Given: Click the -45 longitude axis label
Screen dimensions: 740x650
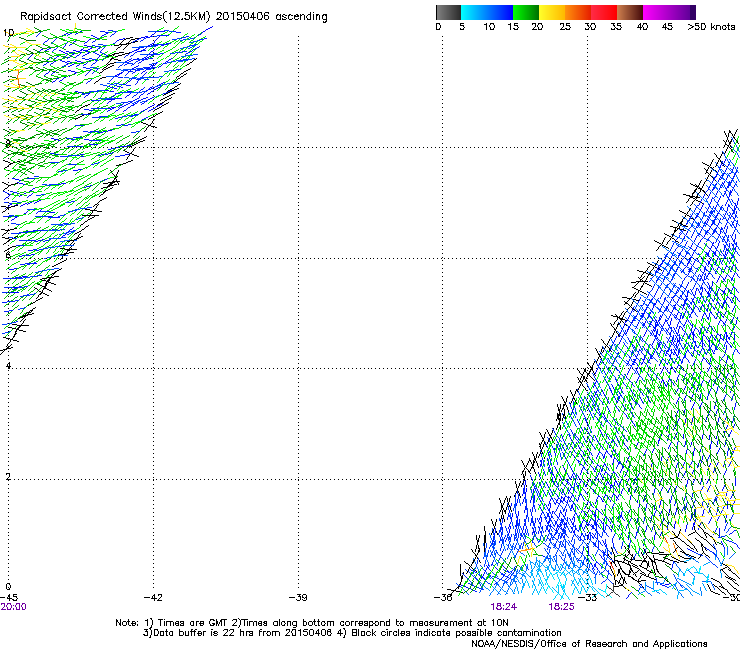Looking at the screenshot, I should click(x=9, y=598).
